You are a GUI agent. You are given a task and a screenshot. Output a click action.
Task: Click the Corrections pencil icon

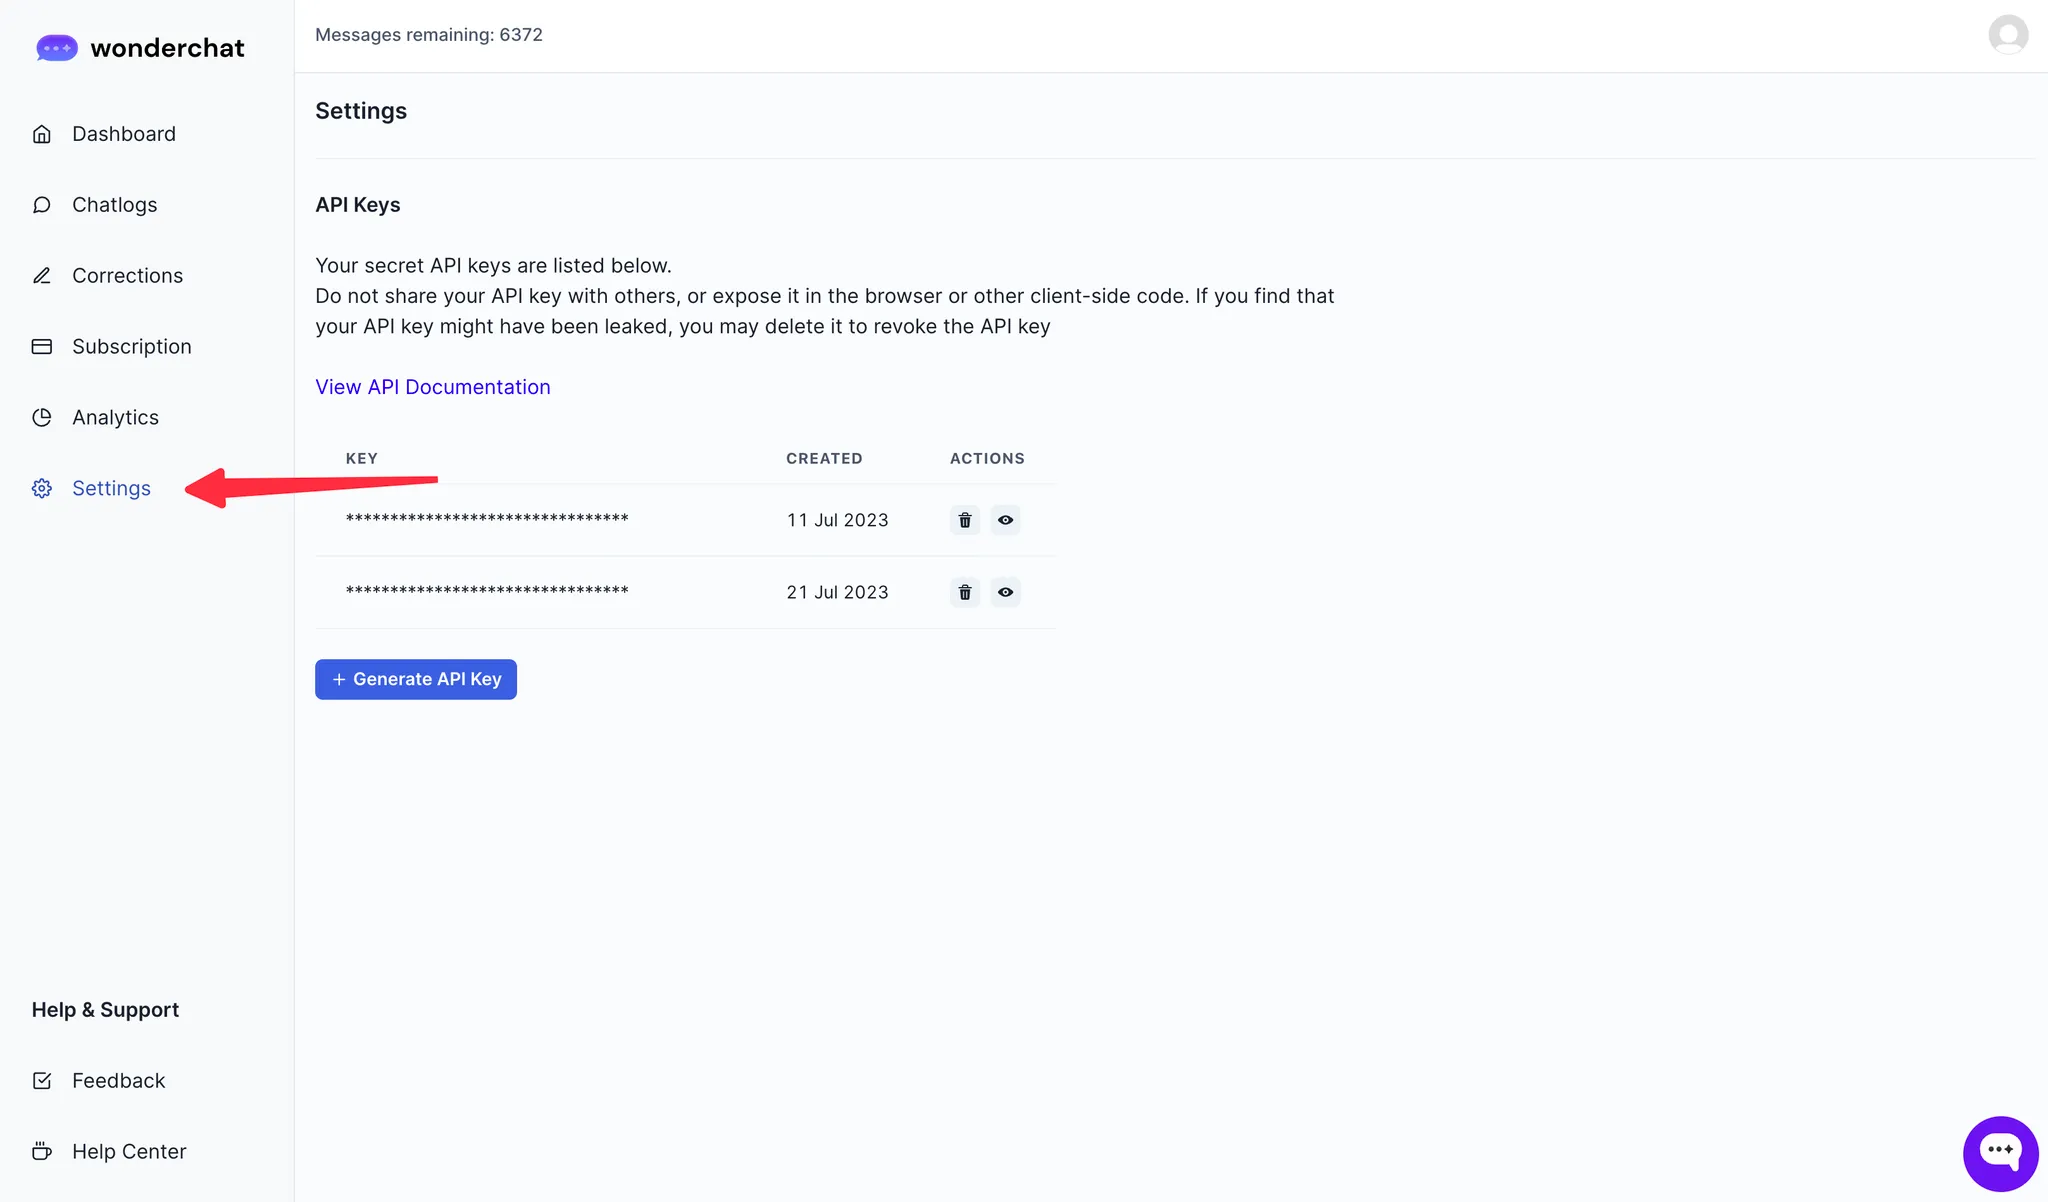point(42,276)
